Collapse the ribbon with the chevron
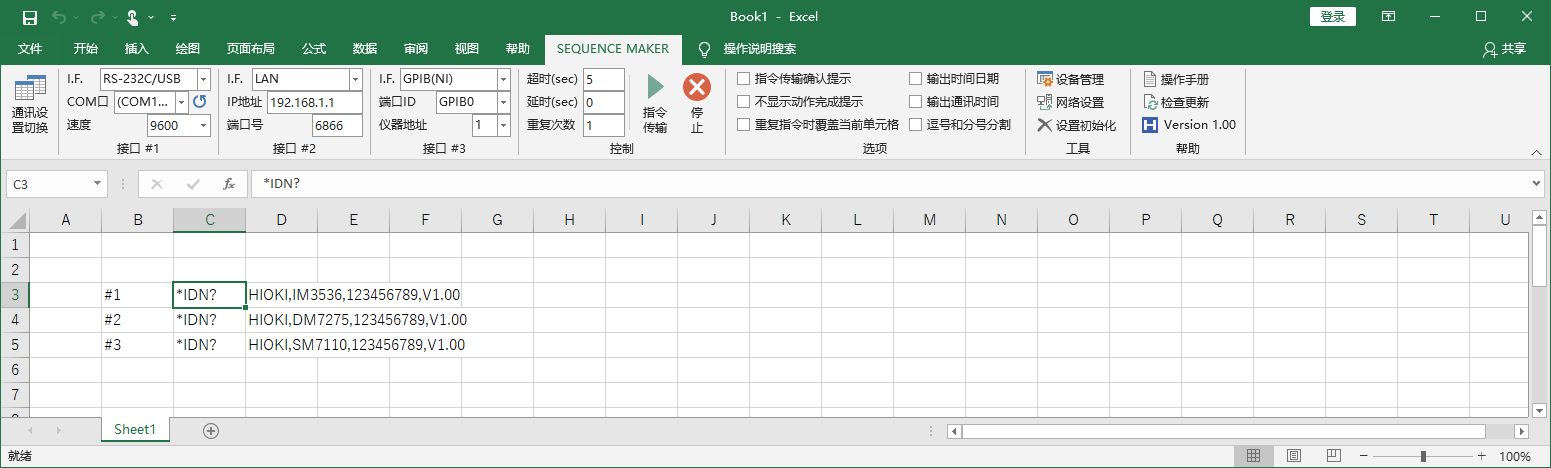 point(1537,152)
